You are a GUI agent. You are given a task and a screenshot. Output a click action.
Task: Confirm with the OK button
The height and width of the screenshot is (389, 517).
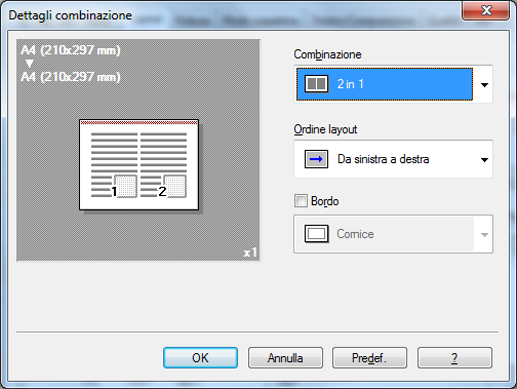point(200,358)
